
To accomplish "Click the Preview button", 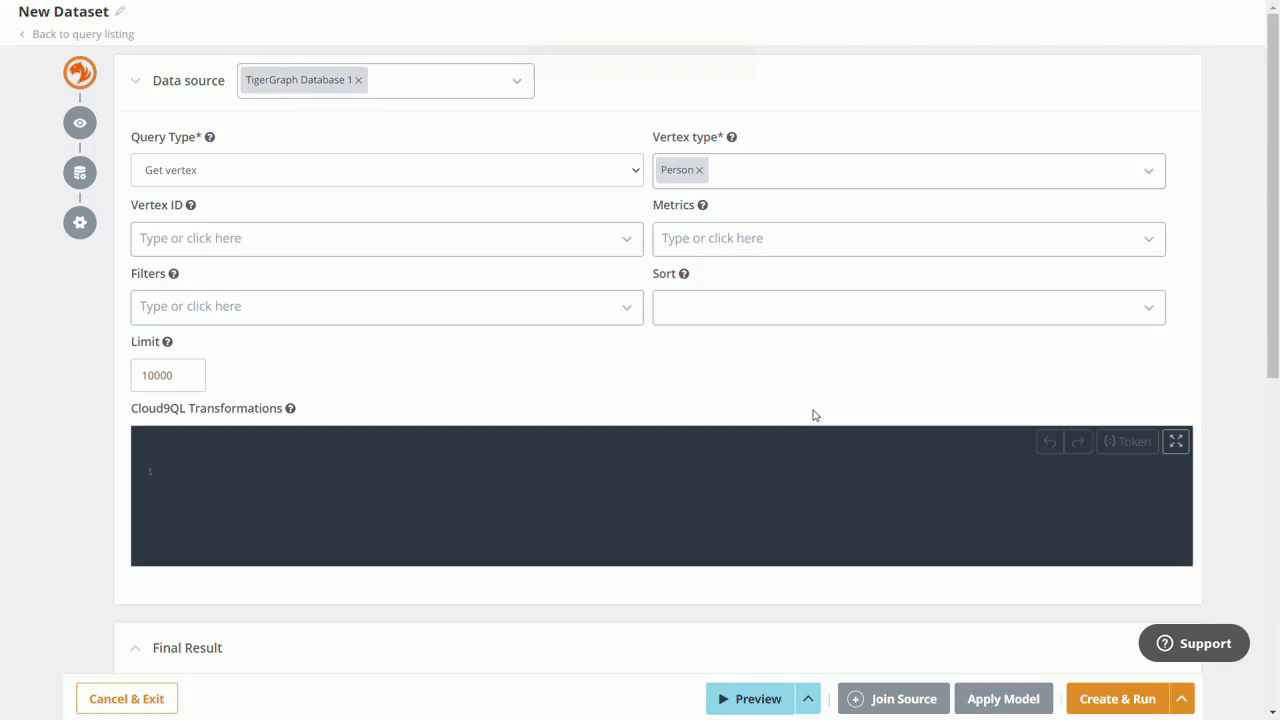I will [750, 699].
